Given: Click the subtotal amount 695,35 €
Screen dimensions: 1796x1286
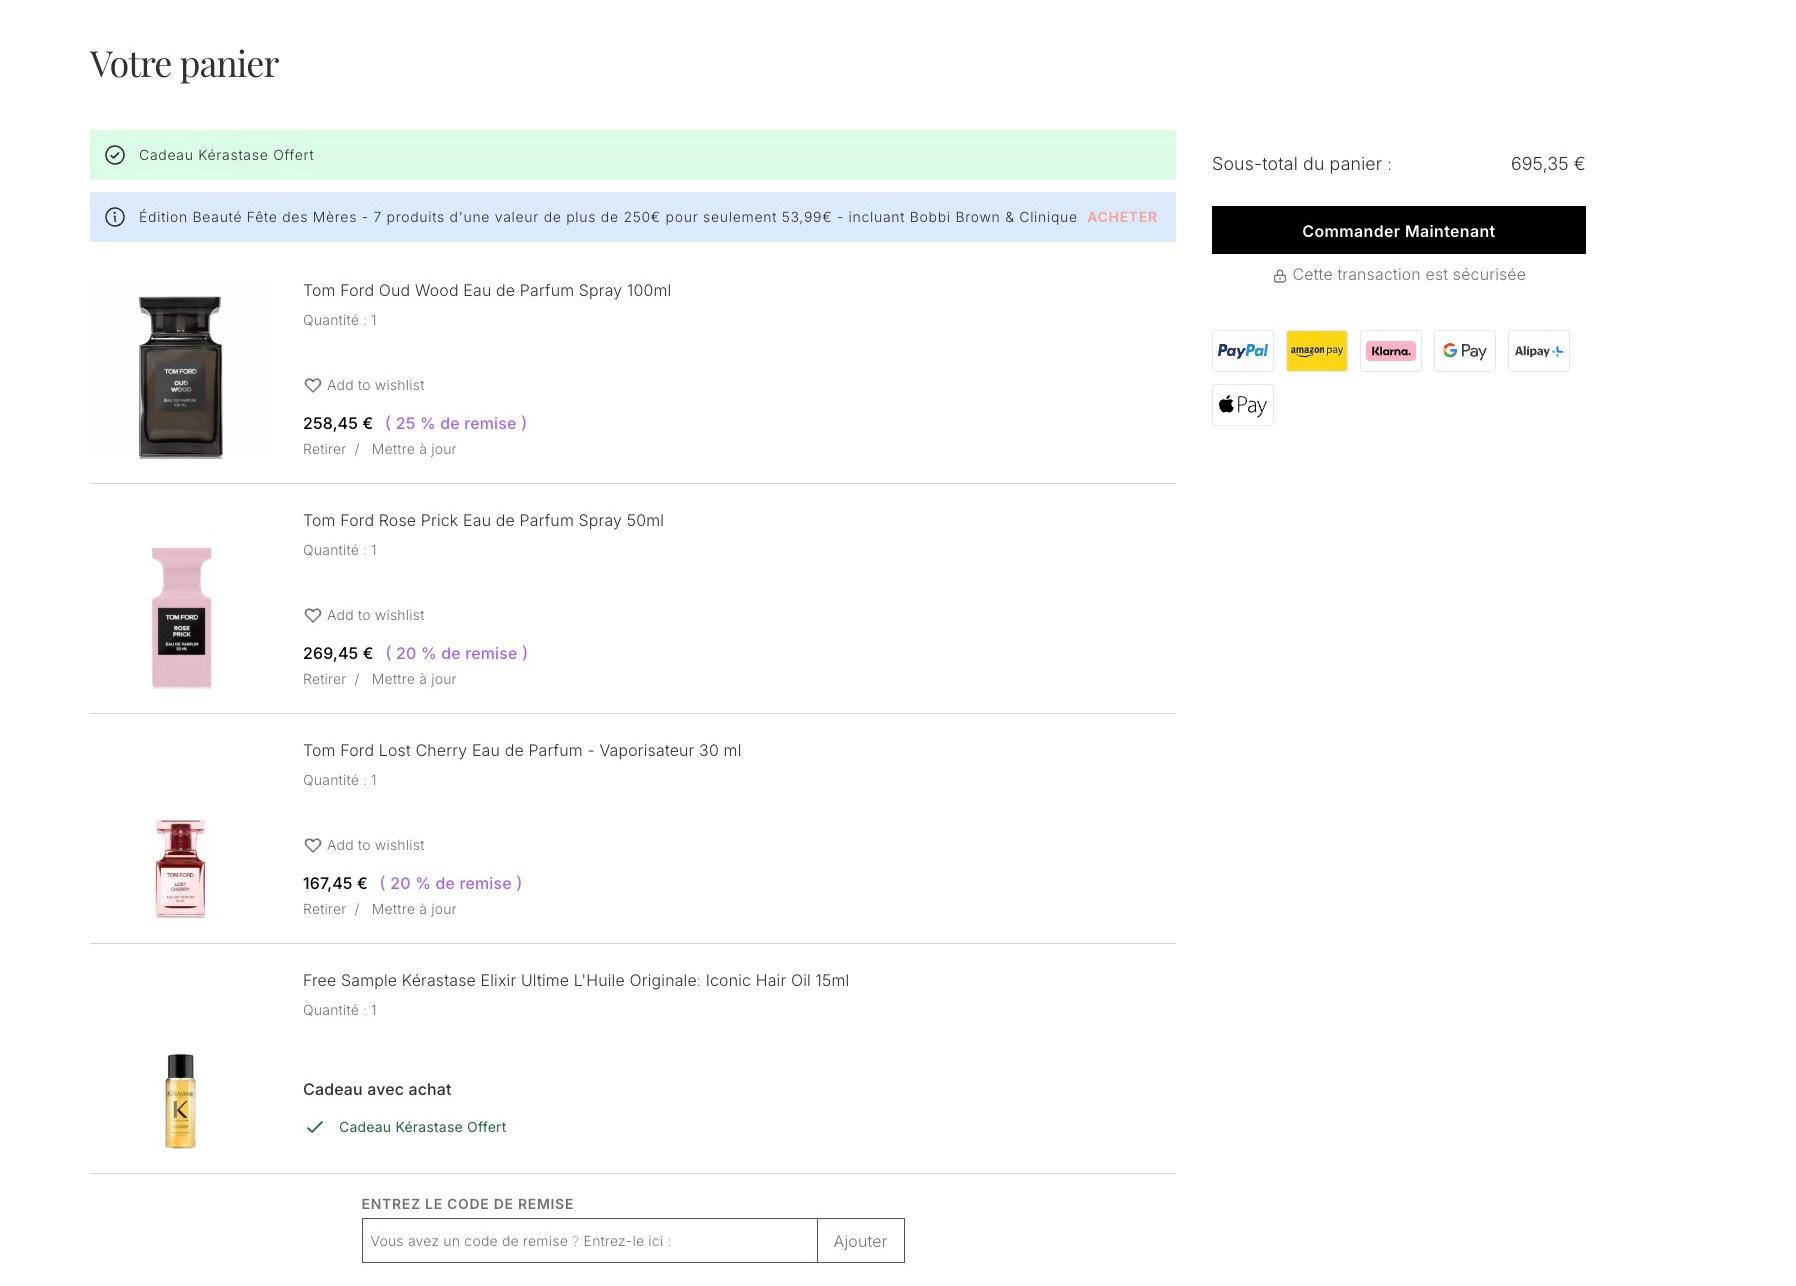Looking at the screenshot, I should coord(1548,163).
